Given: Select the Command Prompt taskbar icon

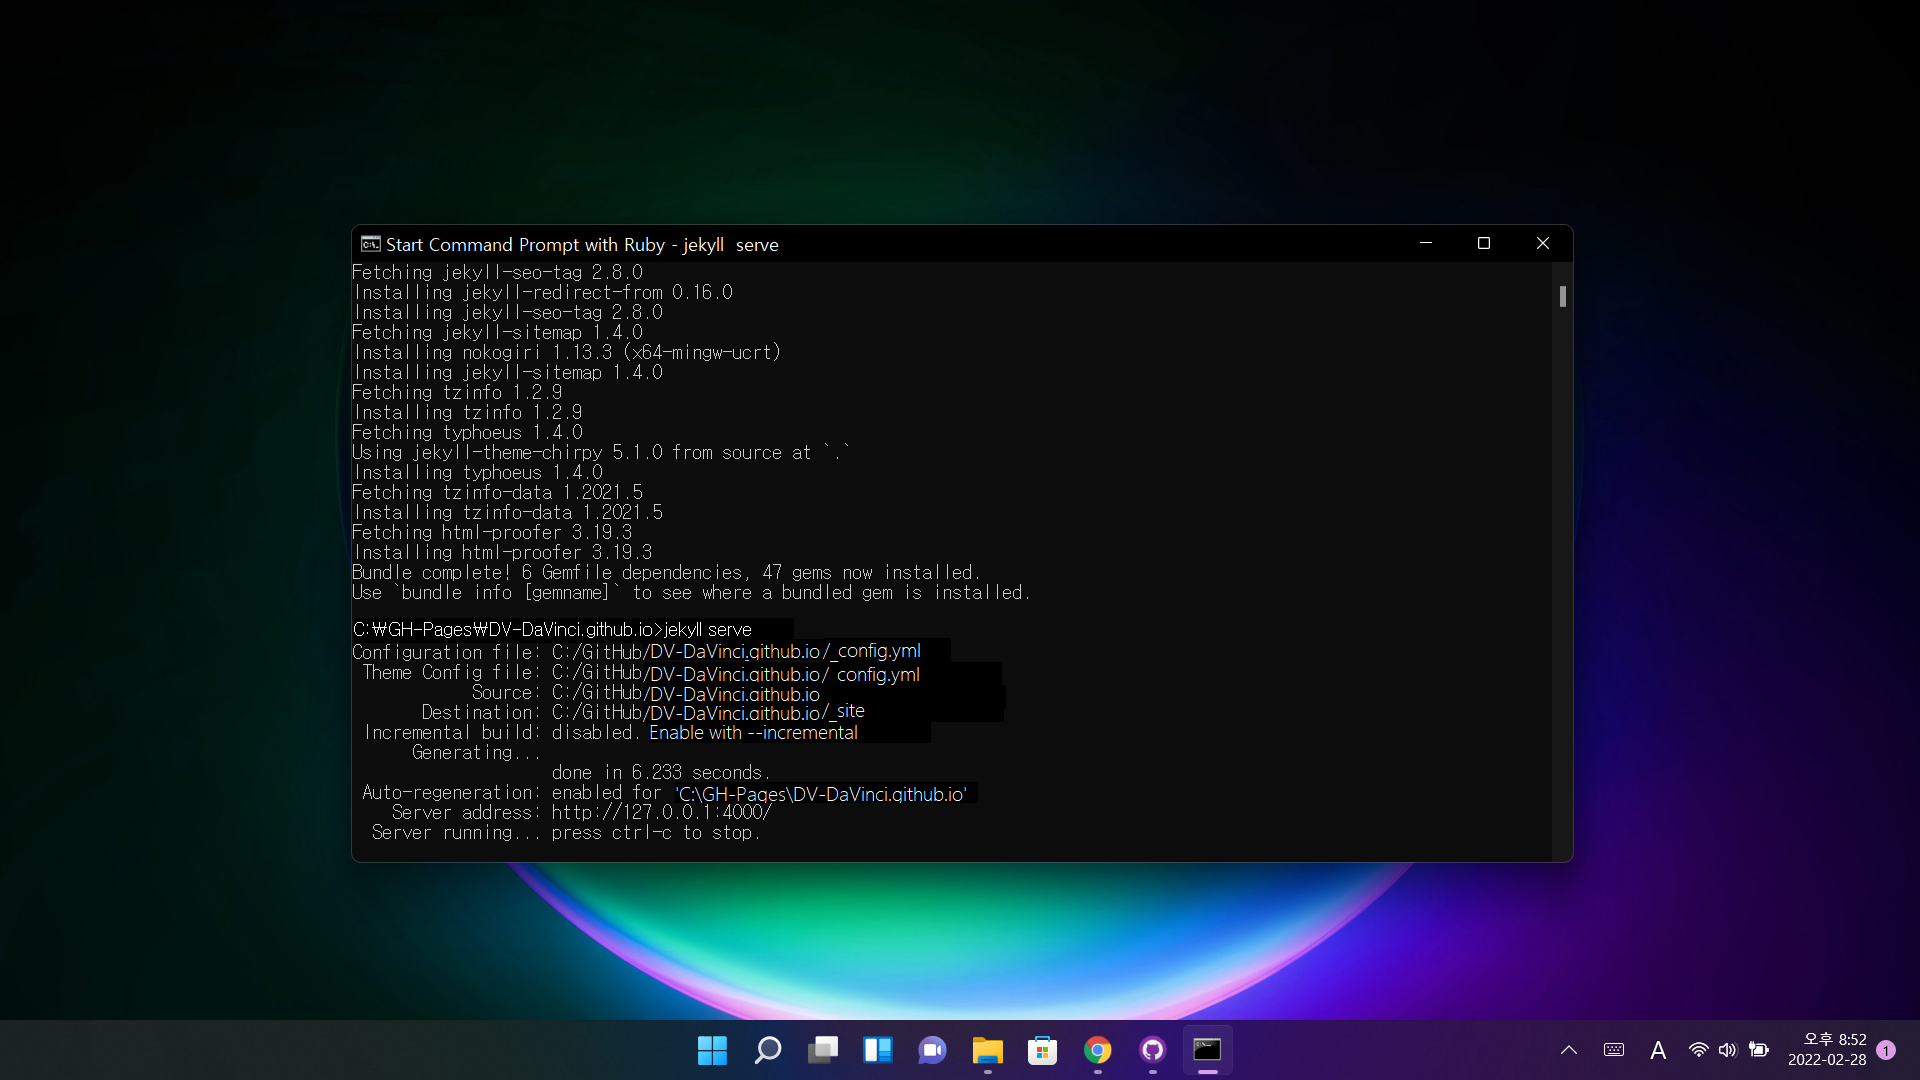Looking at the screenshot, I should click(1207, 1050).
